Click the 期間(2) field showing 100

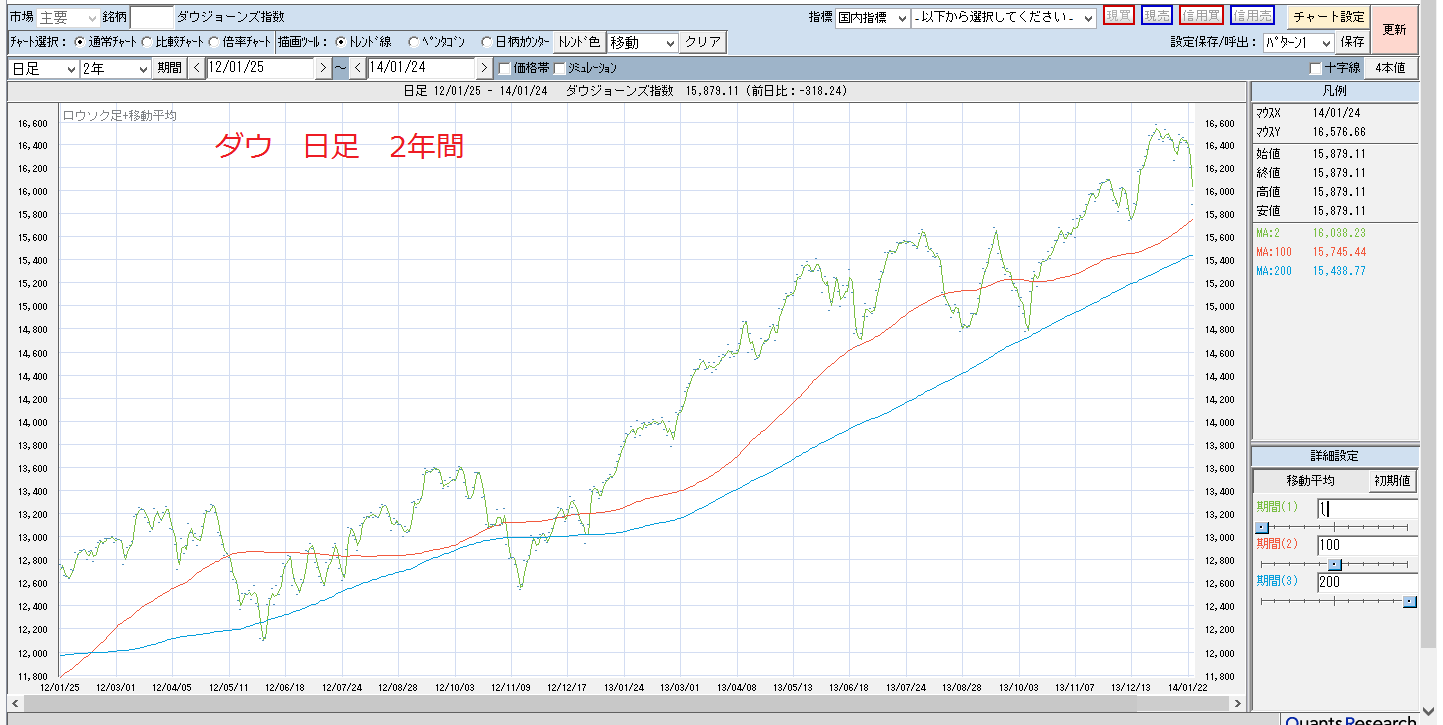coord(1367,545)
